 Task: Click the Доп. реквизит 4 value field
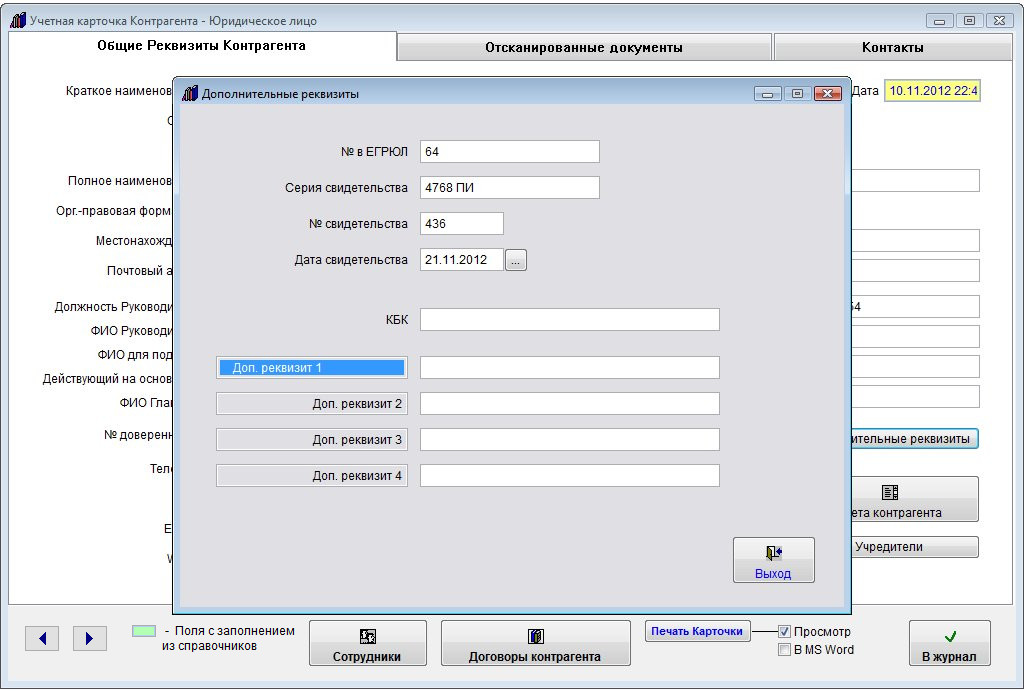click(570, 476)
